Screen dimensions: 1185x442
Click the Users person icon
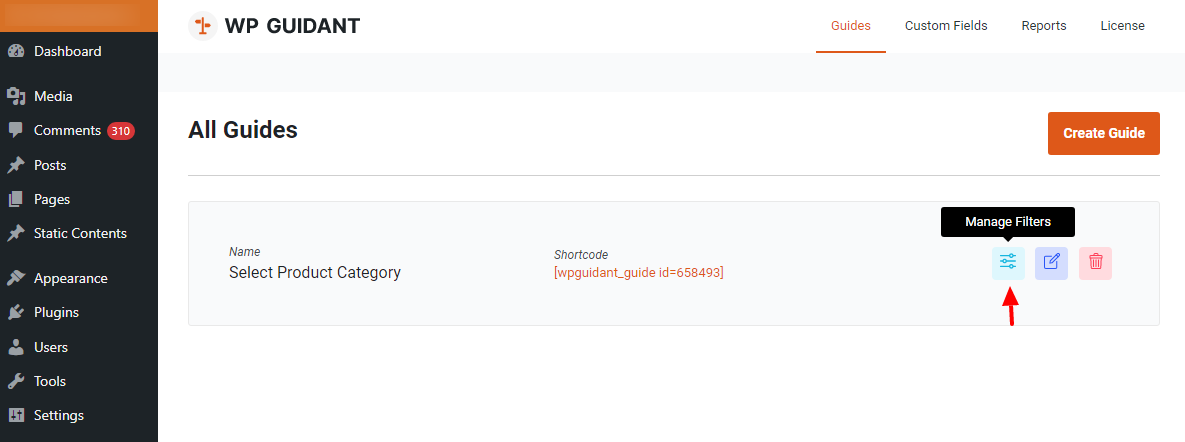(16, 347)
